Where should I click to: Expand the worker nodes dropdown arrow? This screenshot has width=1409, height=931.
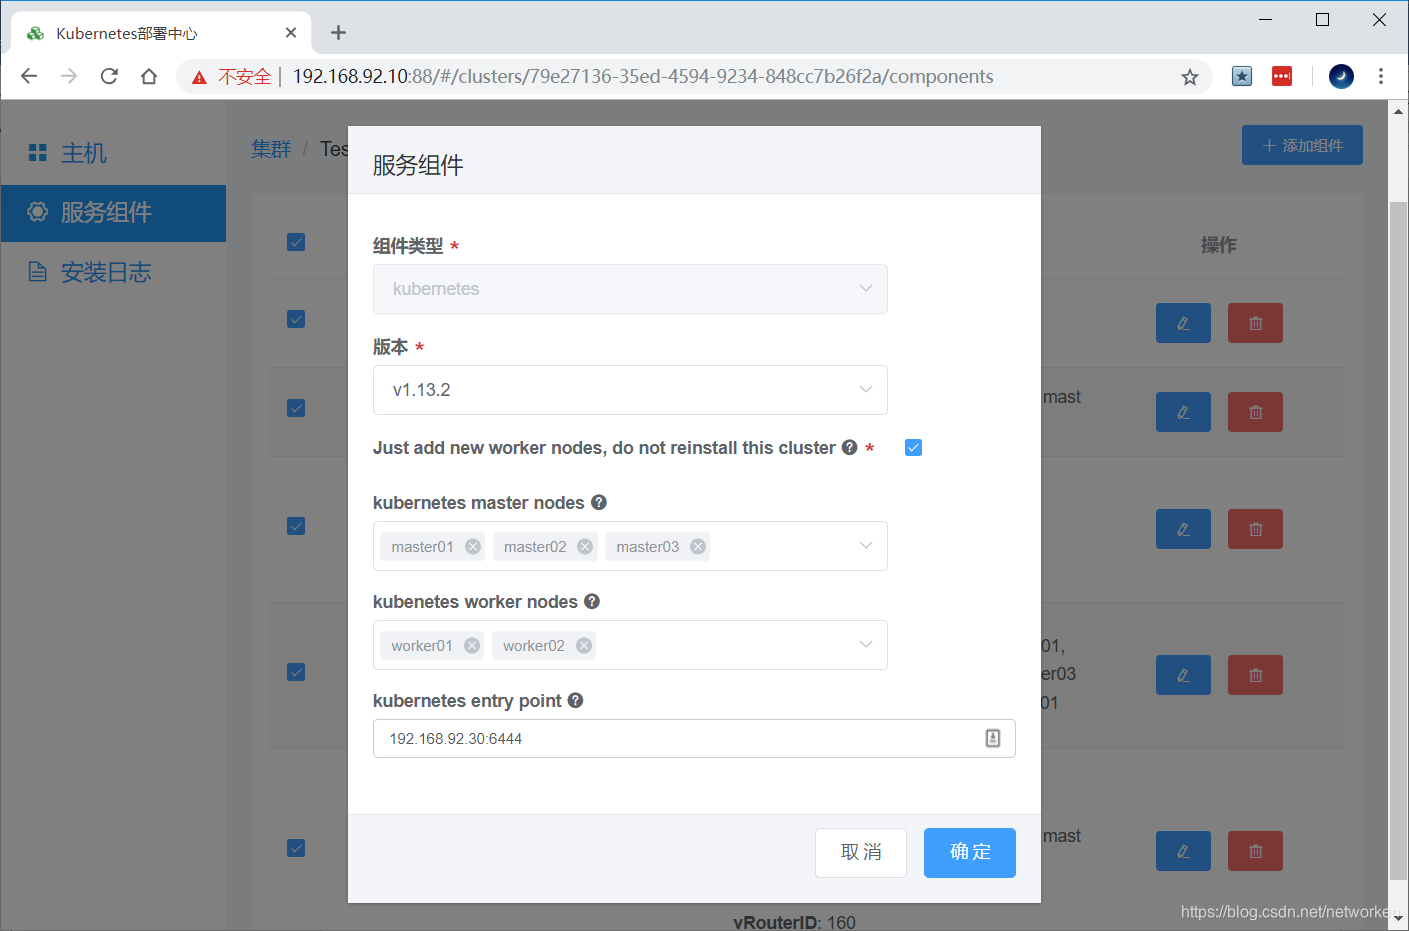point(866,645)
